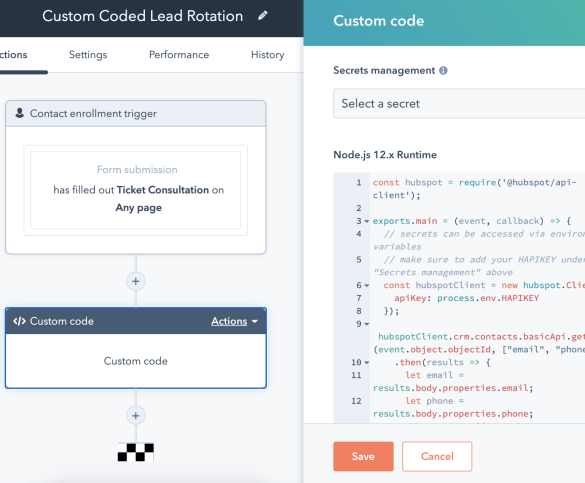The height and width of the screenshot is (483, 585).
Task: Open the Select a secret dropdown
Action: point(459,104)
